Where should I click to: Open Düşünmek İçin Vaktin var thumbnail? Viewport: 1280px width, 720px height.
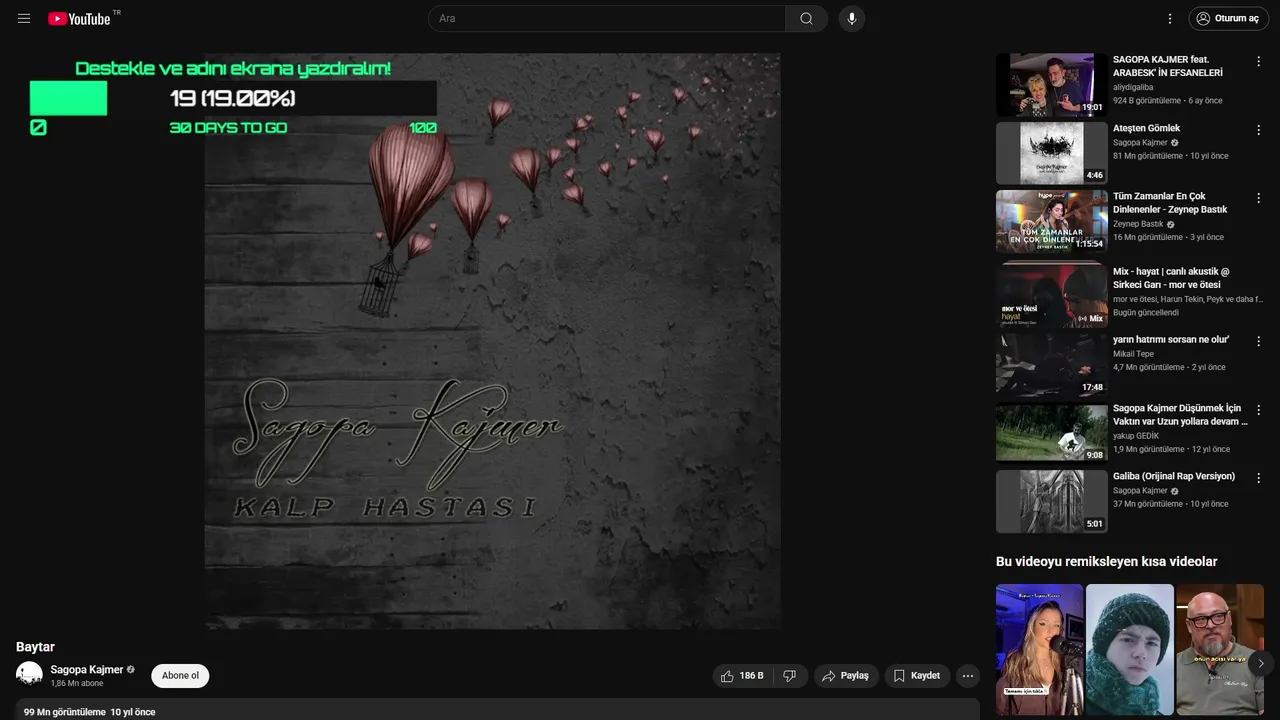click(x=1051, y=433)
